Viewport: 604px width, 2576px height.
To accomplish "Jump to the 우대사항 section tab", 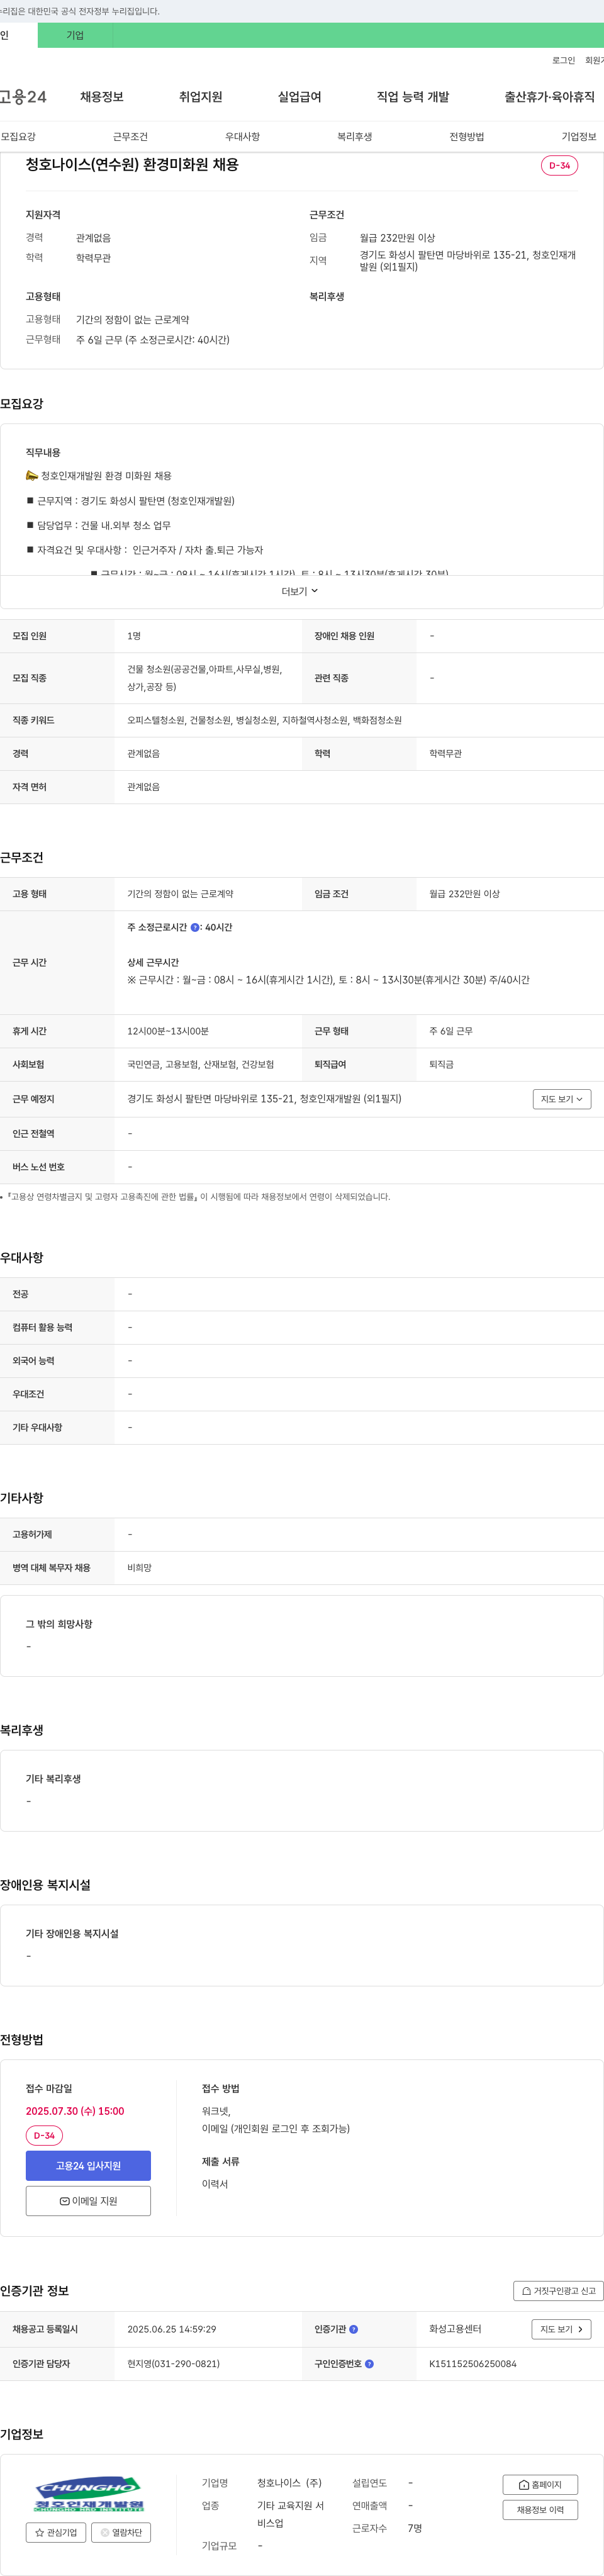I will point(242,137).
